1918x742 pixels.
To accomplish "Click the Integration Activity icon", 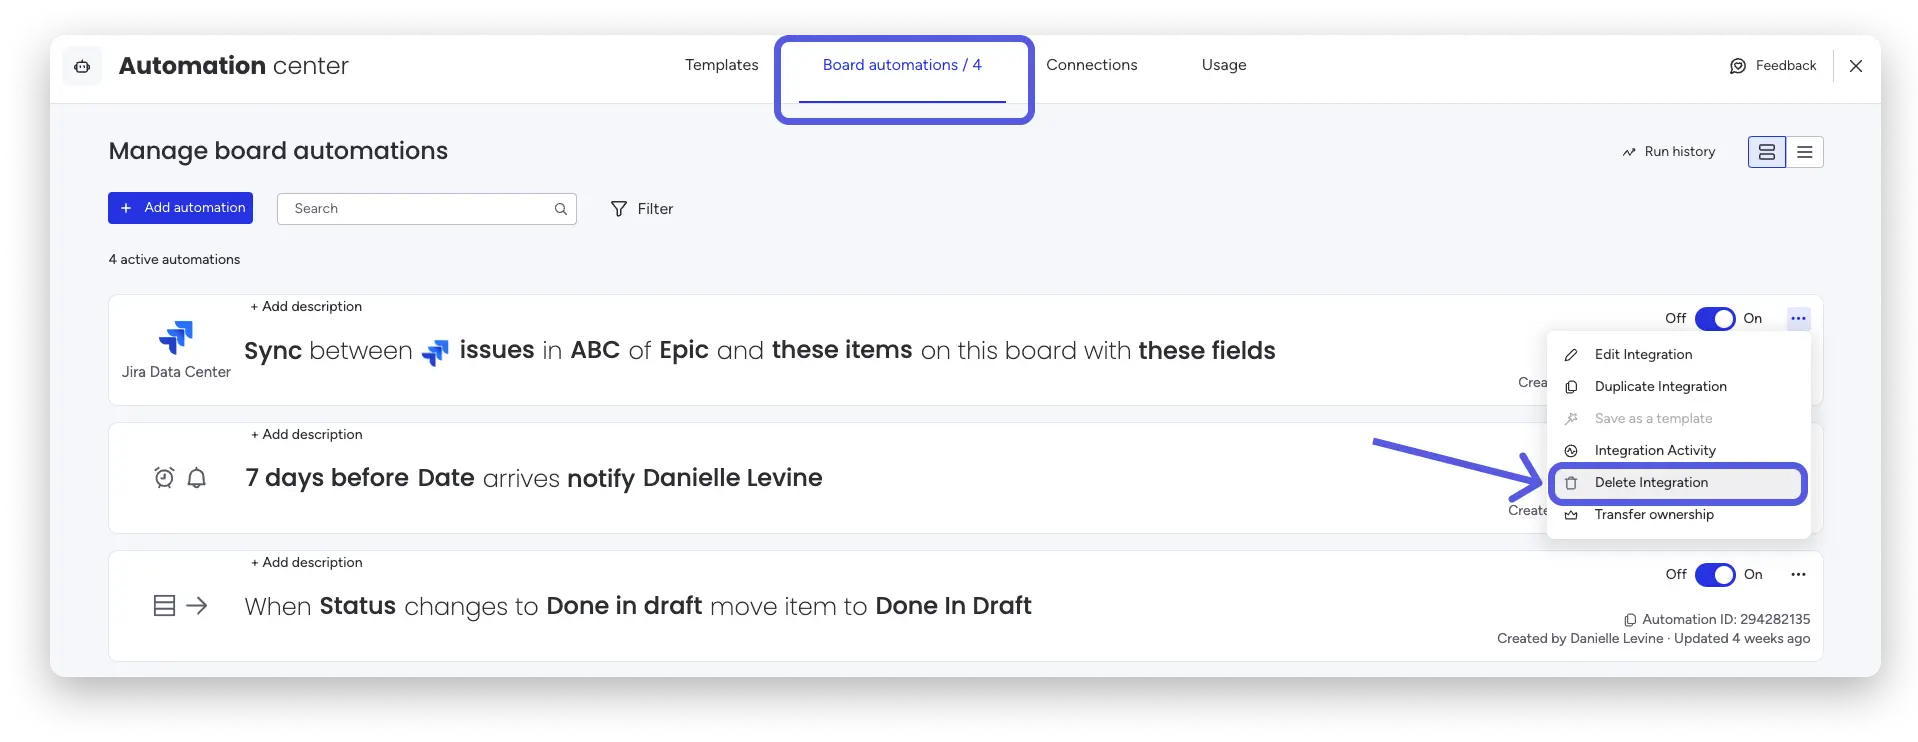I will [1571, 451].
